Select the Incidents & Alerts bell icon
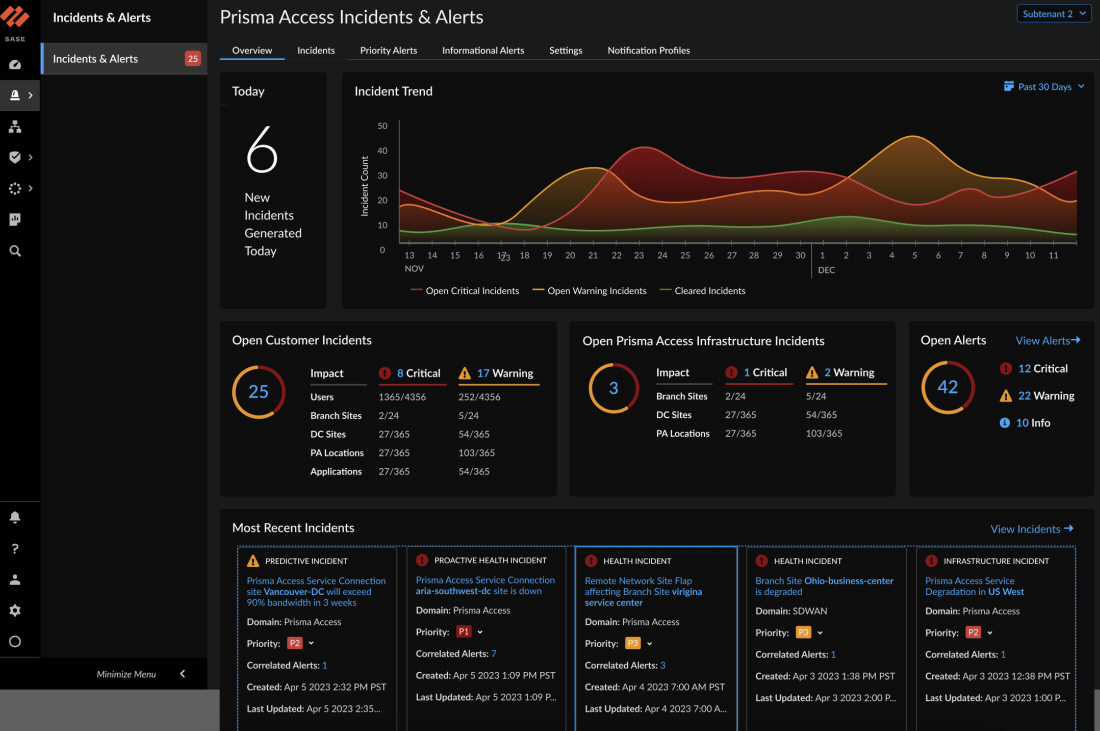 pos(15,95)
